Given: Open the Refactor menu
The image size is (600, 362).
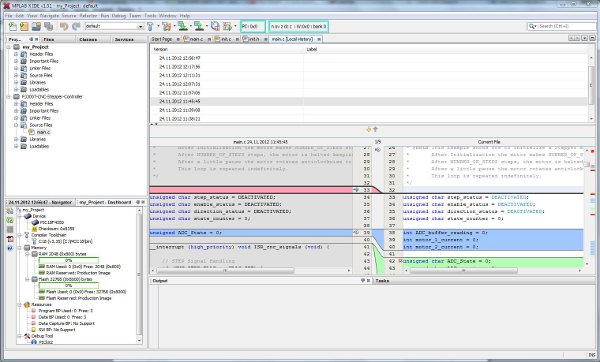Looking at the screenshot, I should pos(88,16).
